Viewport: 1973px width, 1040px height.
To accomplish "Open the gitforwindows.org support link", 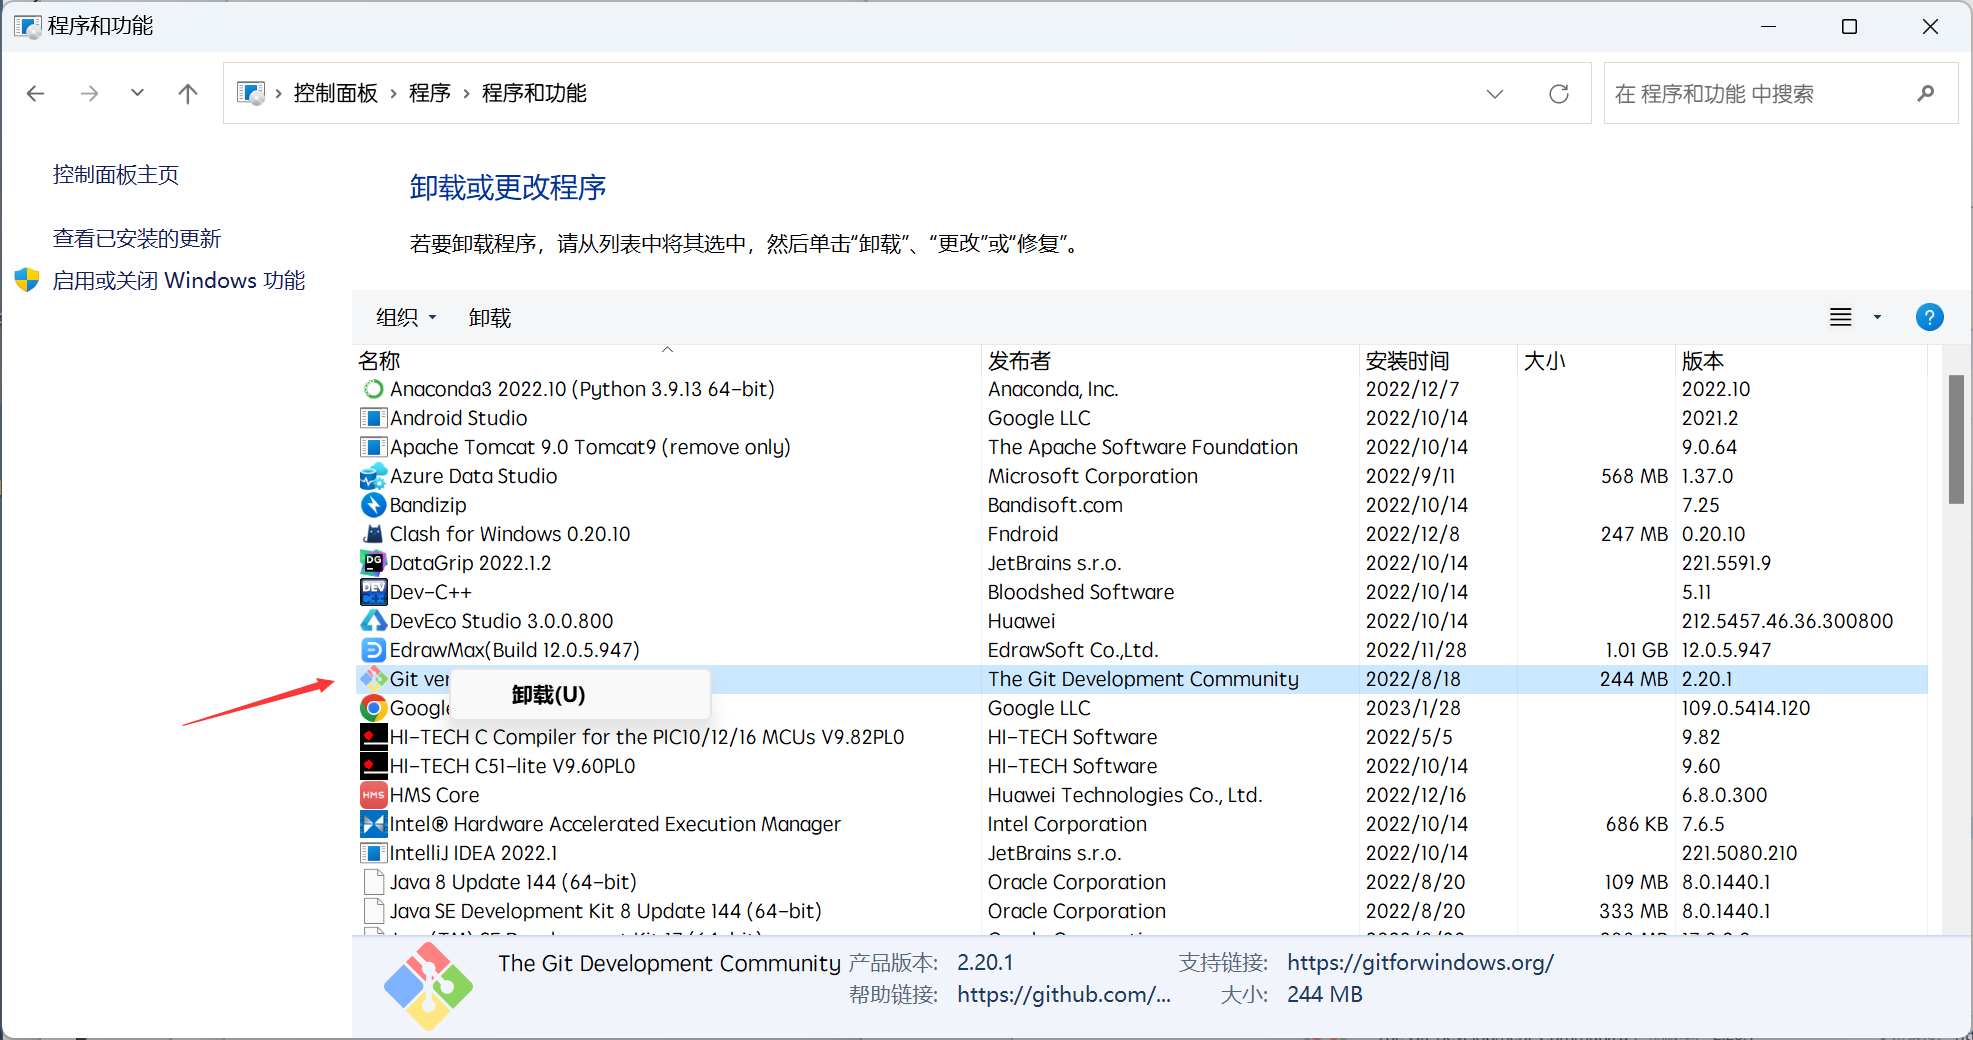I will 1420,962.
